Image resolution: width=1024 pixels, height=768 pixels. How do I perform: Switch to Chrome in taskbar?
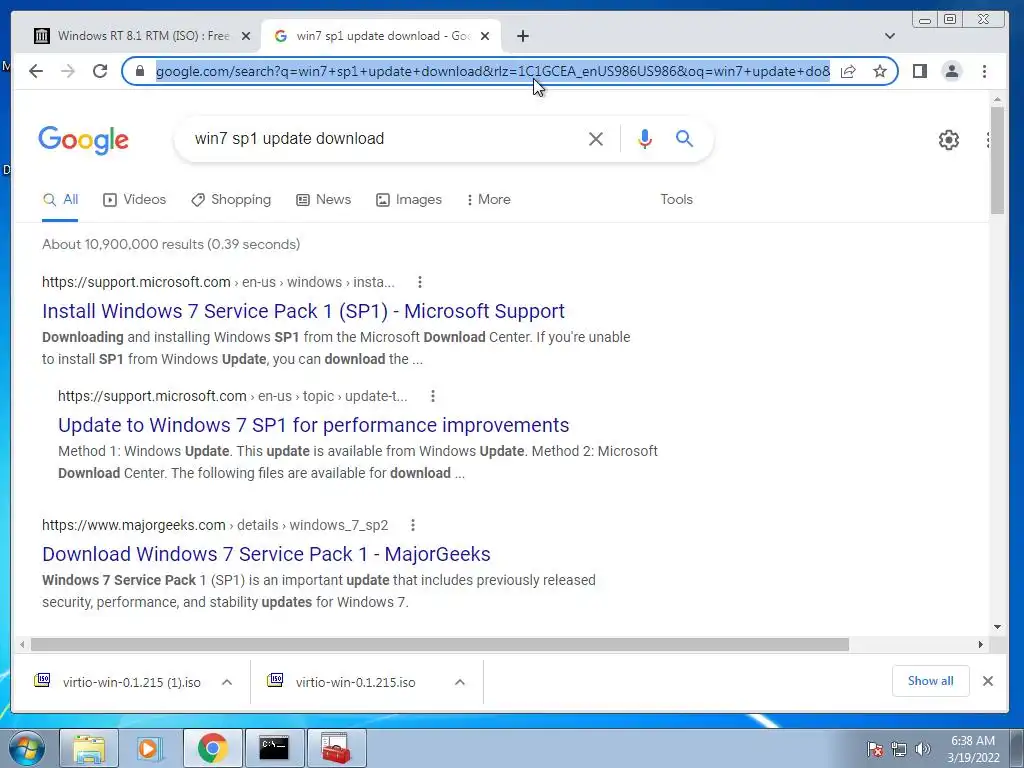coord(213,748)
